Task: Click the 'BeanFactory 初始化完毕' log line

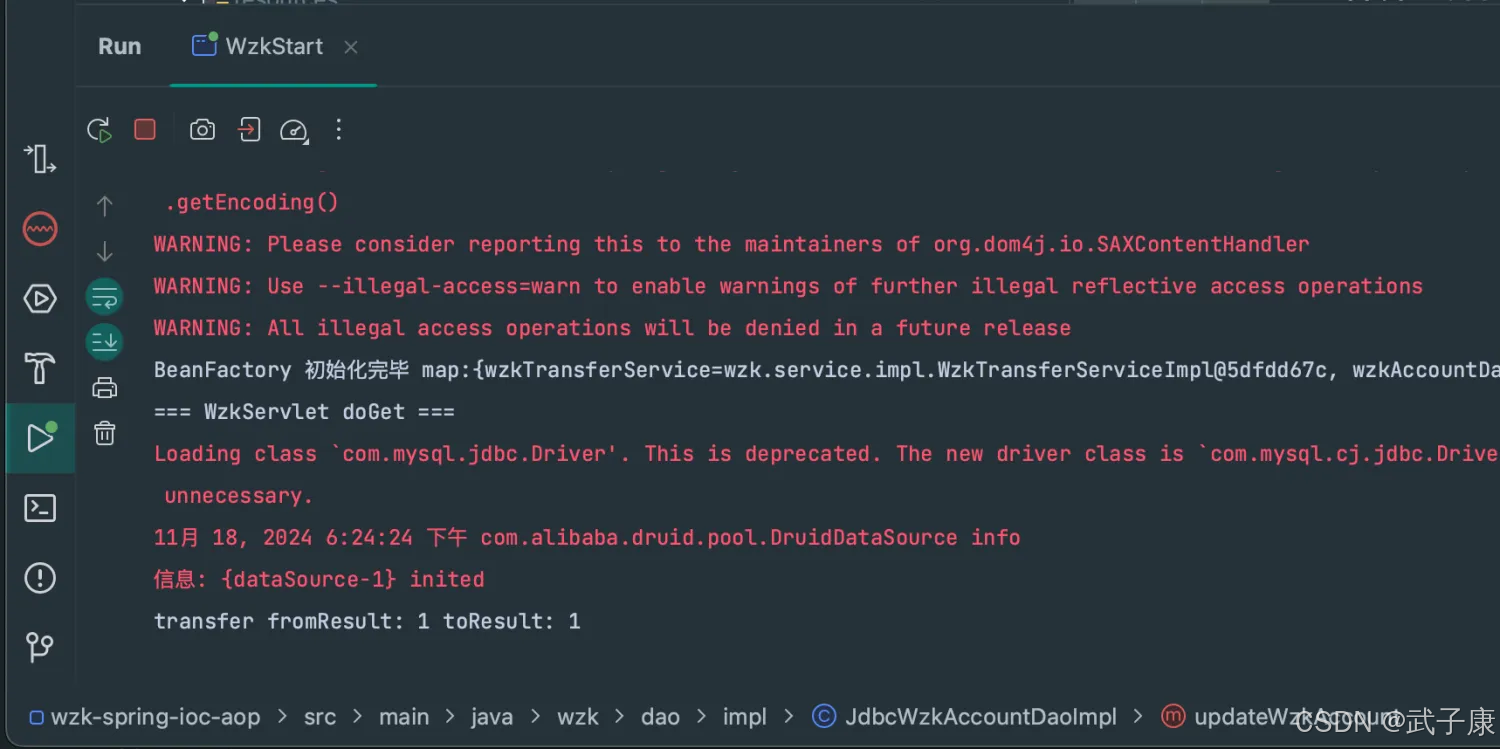Action: point(826,370)
